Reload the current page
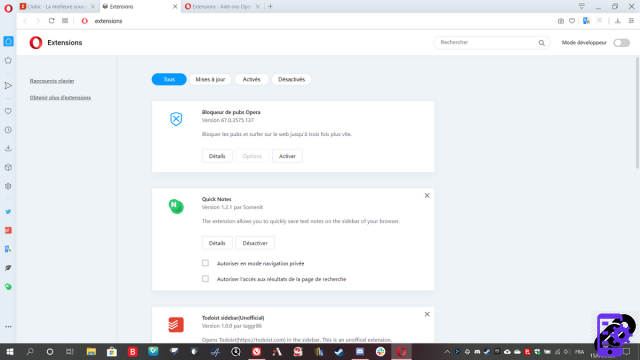Viewport: 640px width, 360px height. pos(51,21)
